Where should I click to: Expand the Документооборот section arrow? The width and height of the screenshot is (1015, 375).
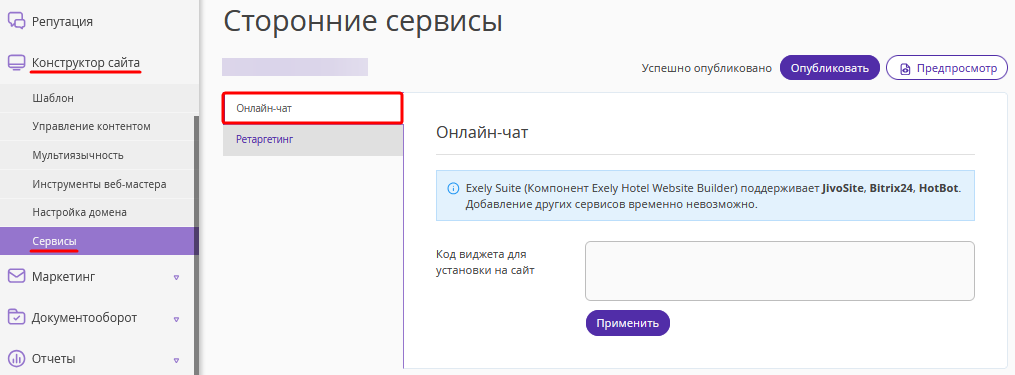(x=176, y=319)
